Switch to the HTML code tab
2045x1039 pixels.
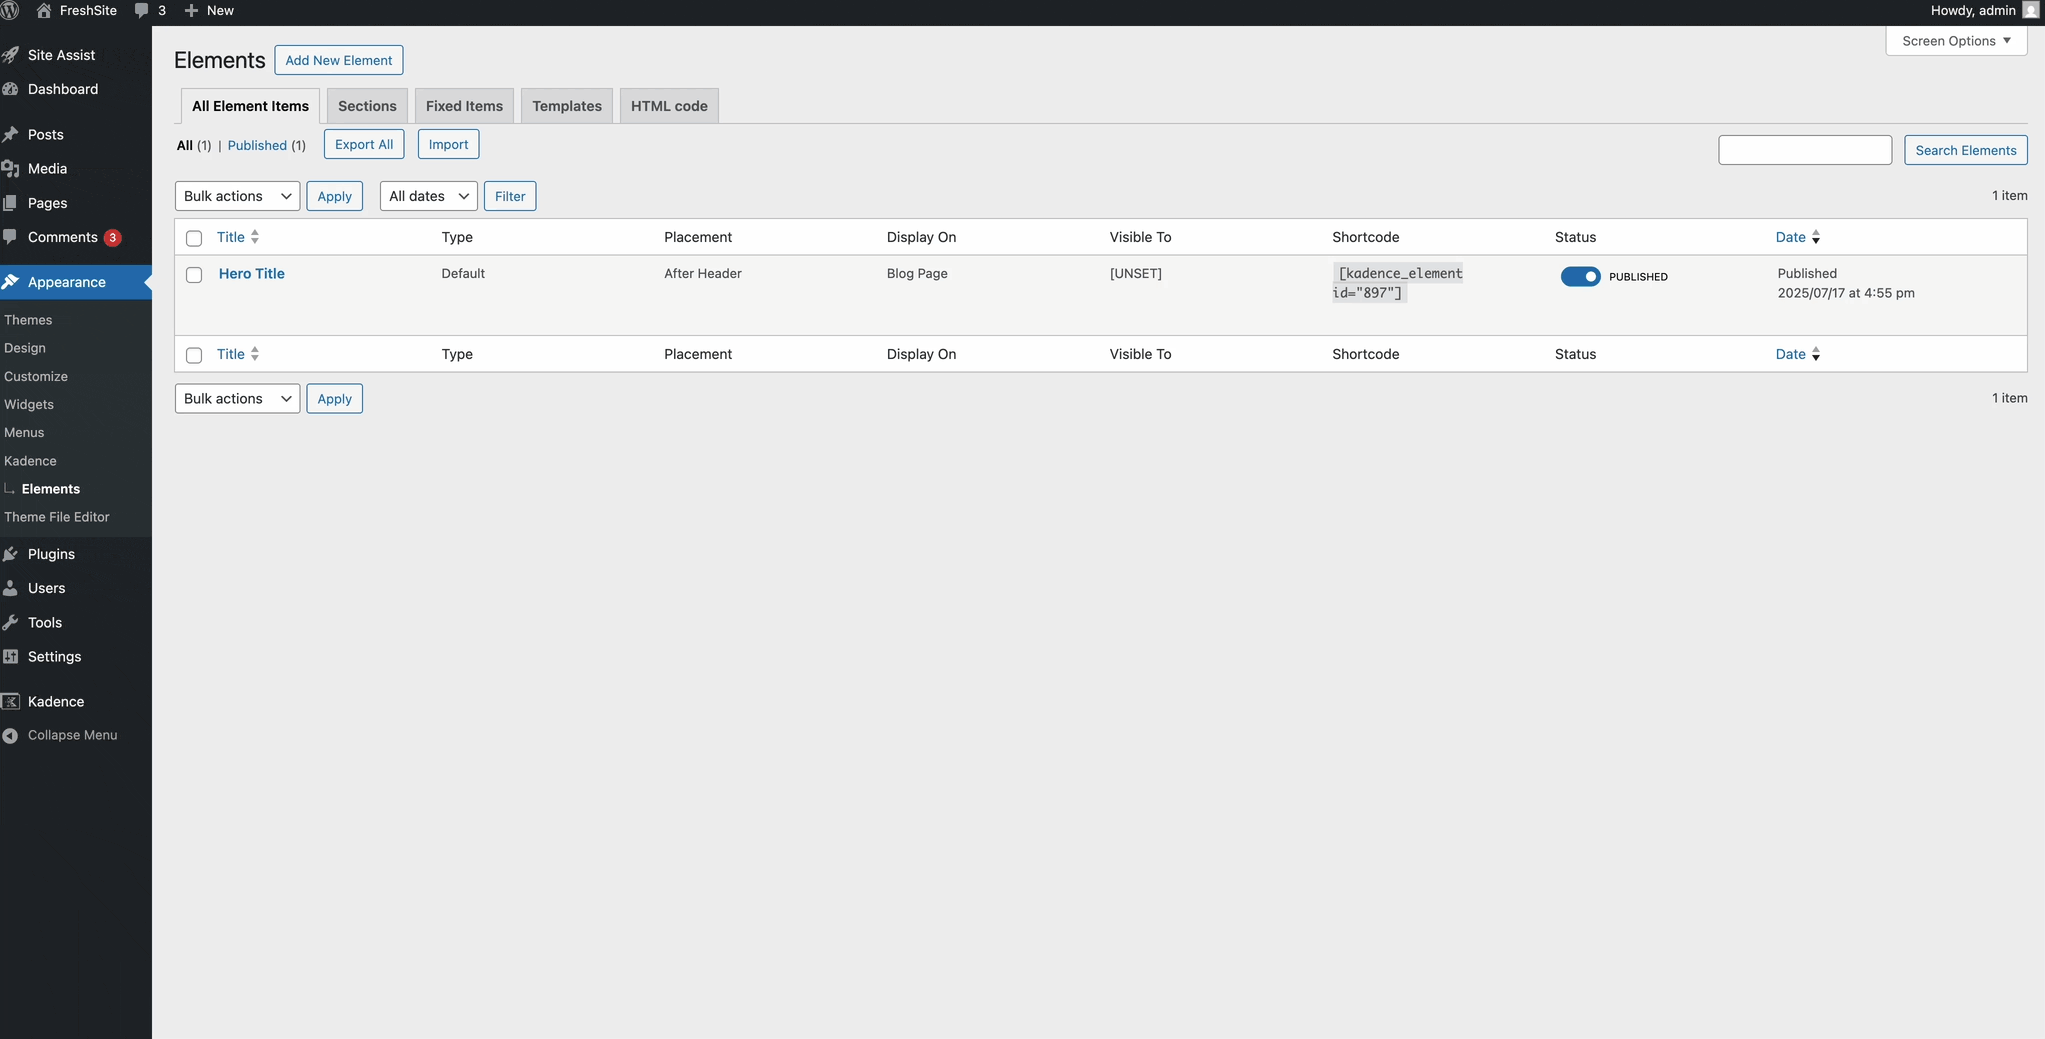click(669, 106)
